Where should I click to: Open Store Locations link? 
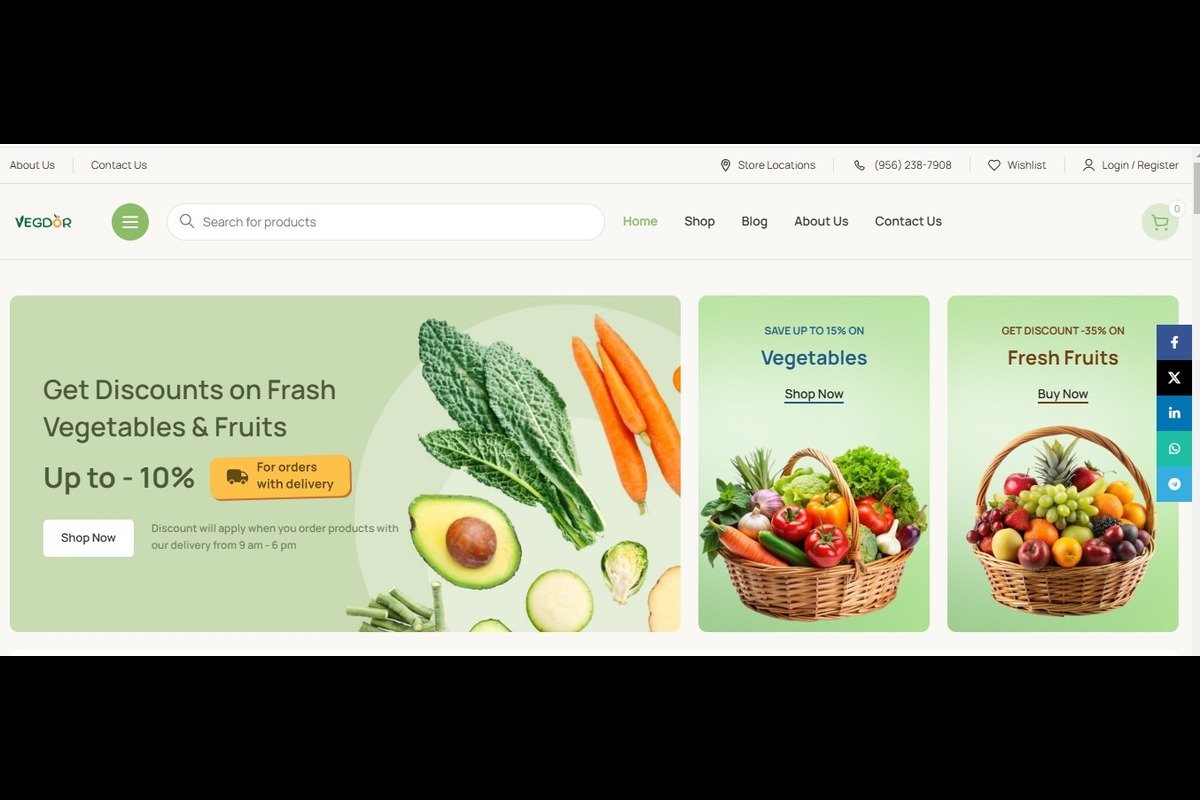(x=767, y=165)
